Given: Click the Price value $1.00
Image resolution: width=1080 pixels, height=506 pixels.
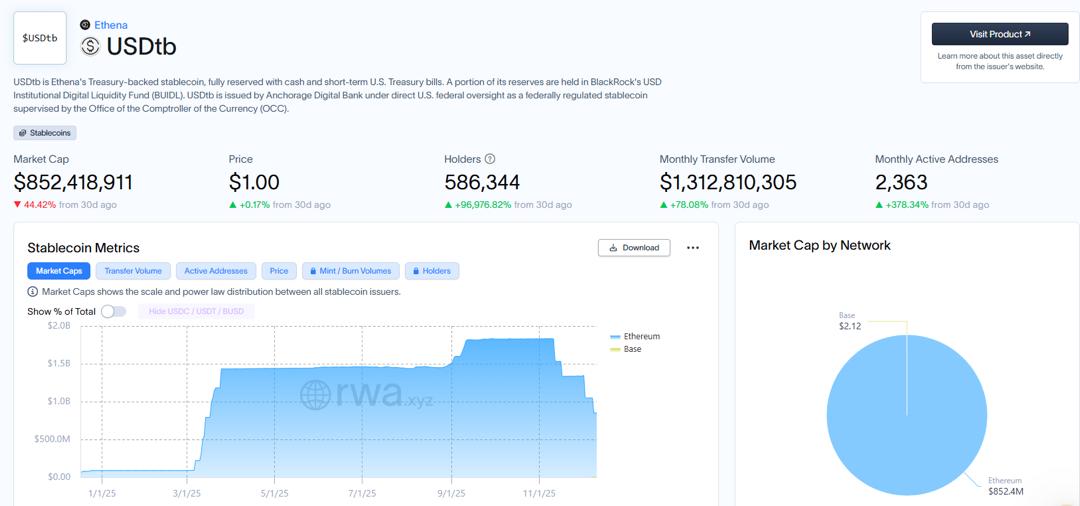Looking at the screenshot, I should [x=254, y=182].
